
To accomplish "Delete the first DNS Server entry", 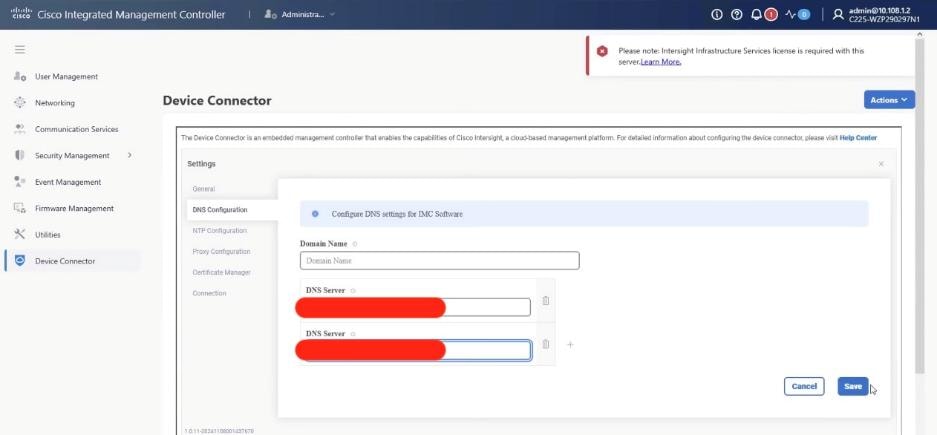I will pos(546,301).
